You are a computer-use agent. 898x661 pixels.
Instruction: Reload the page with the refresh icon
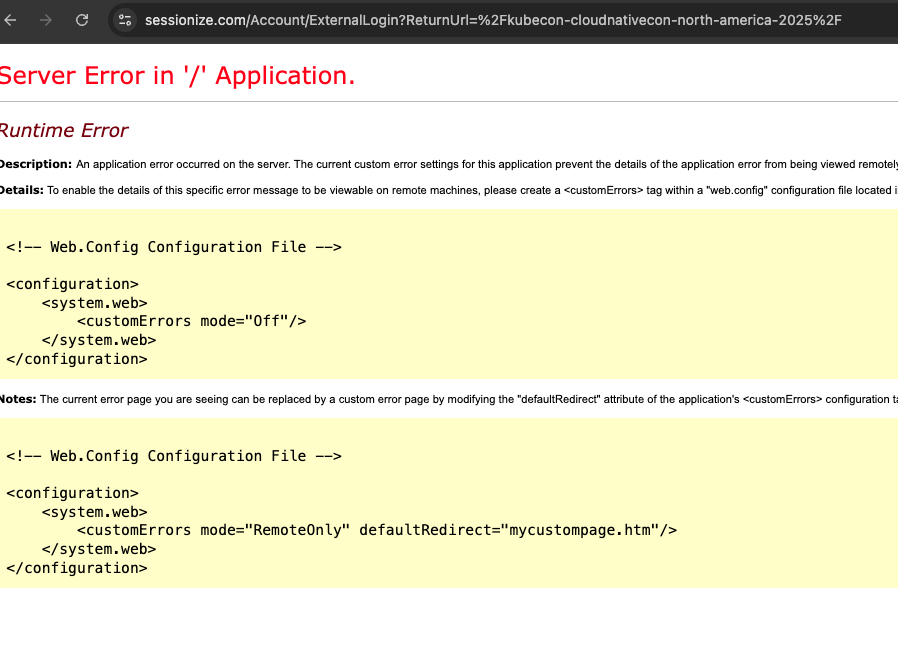tap(82, 20)
